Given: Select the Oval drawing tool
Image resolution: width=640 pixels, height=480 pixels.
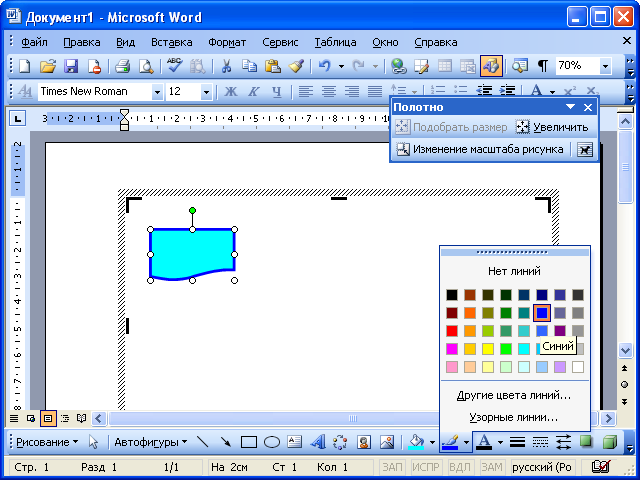Looking at the screenshot, I should (x=271, y=441).
